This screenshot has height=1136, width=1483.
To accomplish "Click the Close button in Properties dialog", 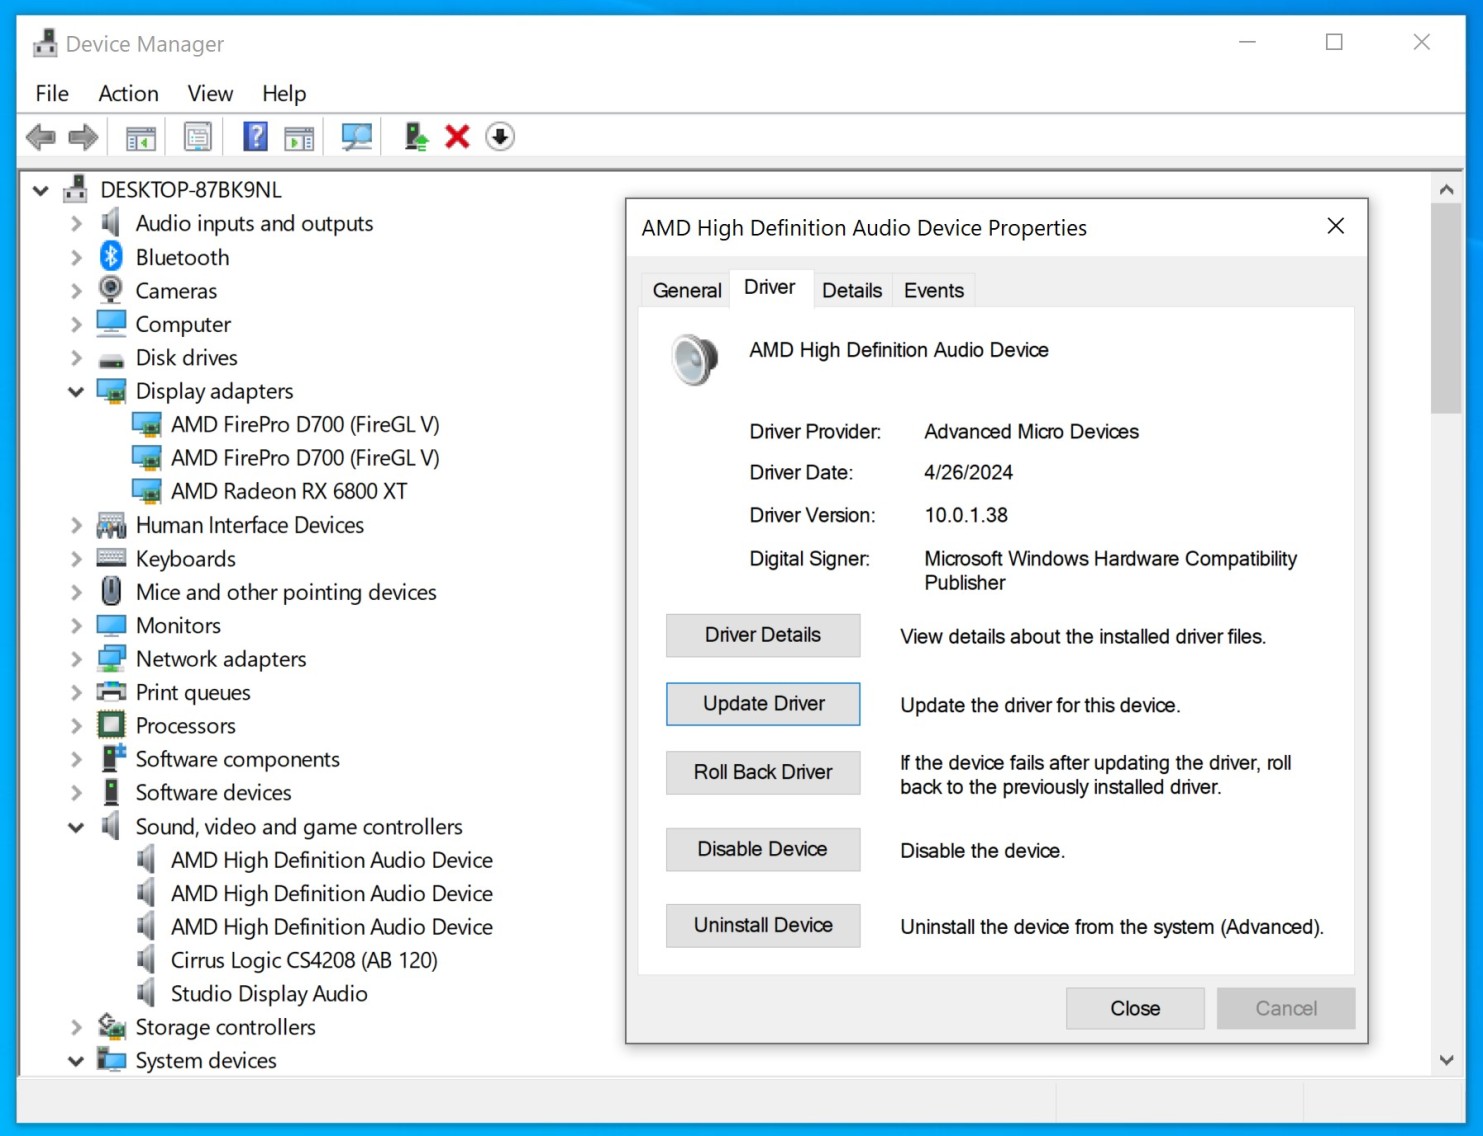I will tap(1135, 1008).
